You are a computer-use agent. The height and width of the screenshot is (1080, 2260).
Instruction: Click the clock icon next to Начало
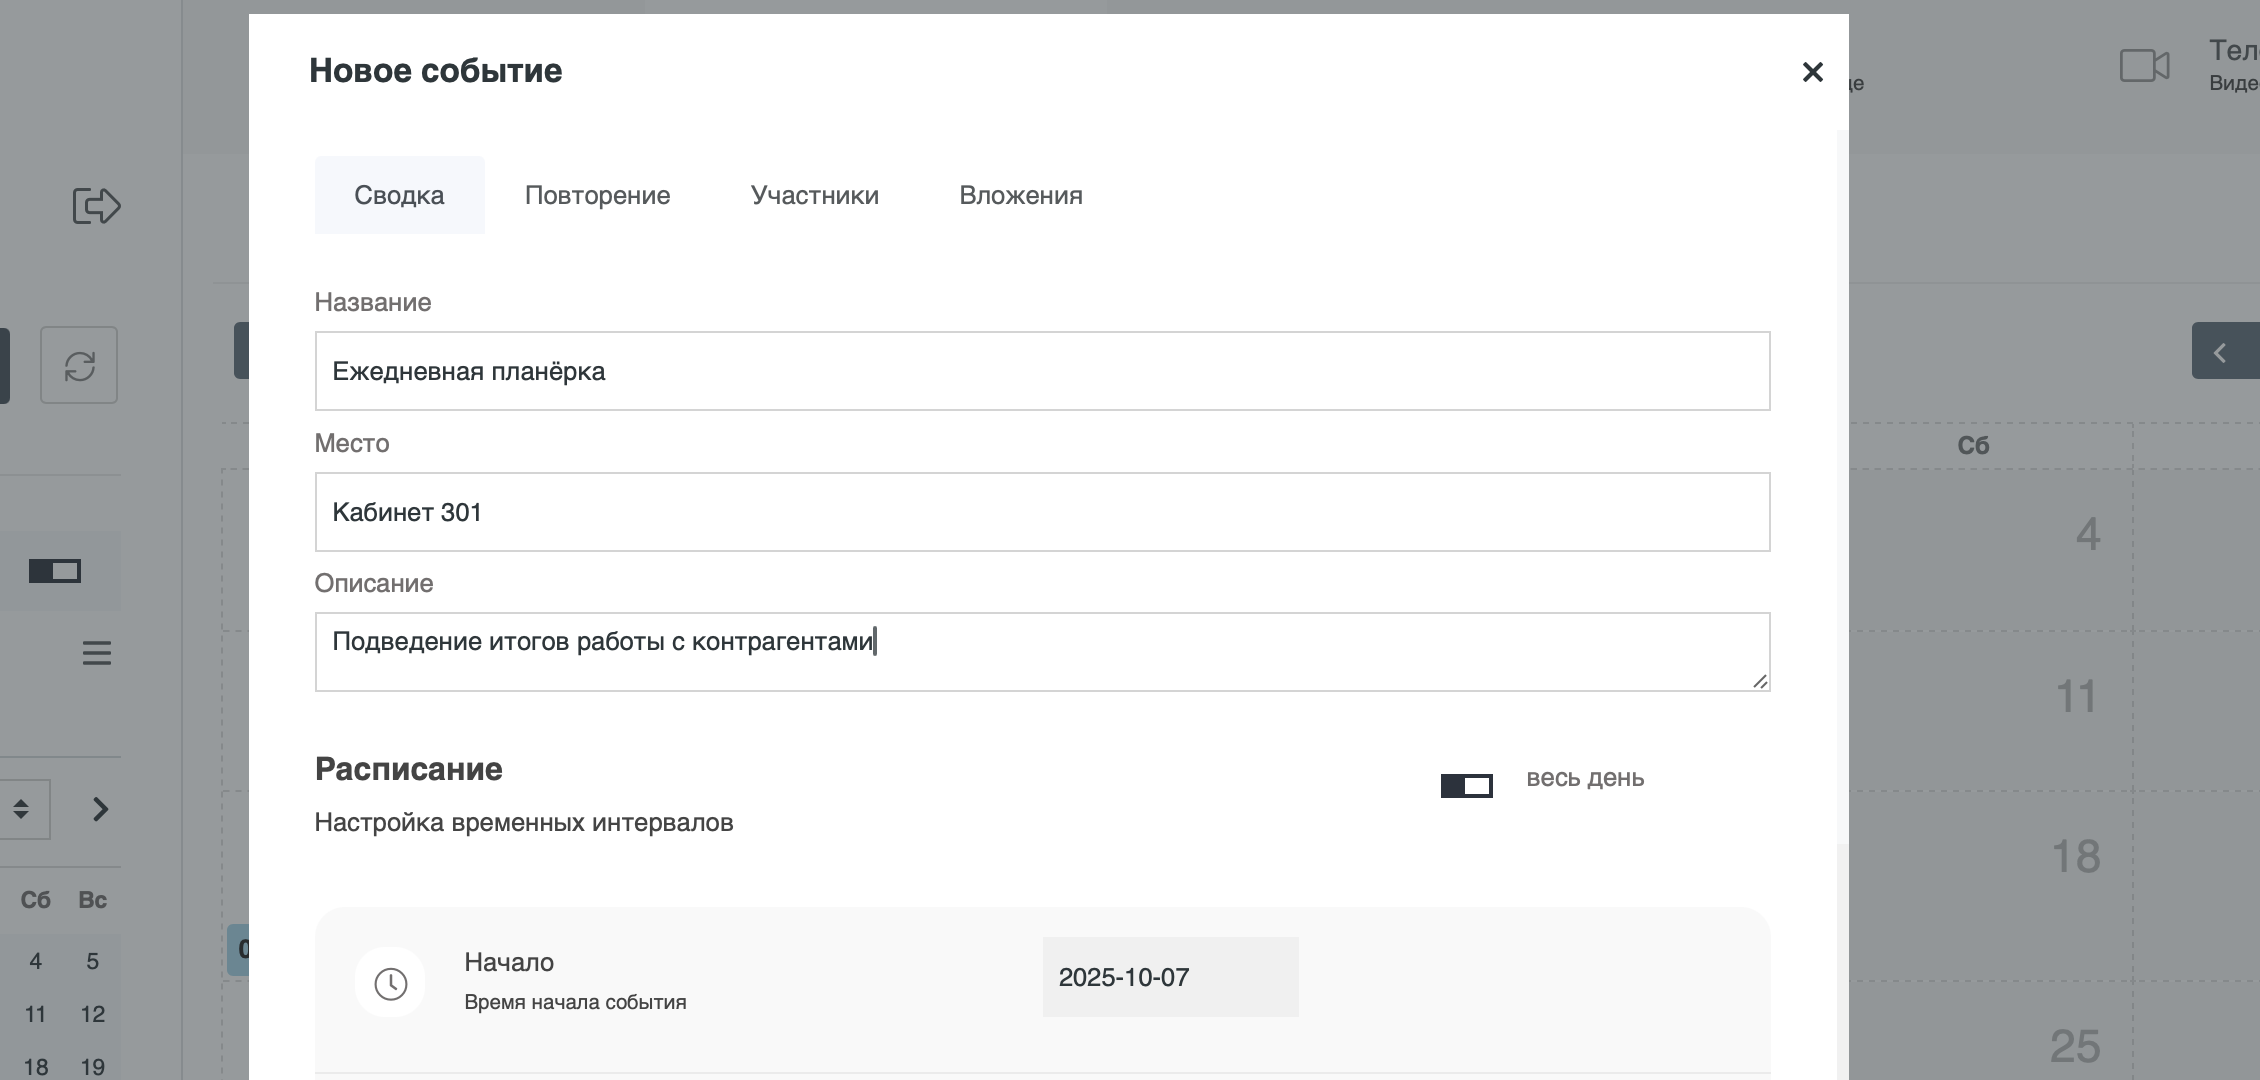pos(390,983)
